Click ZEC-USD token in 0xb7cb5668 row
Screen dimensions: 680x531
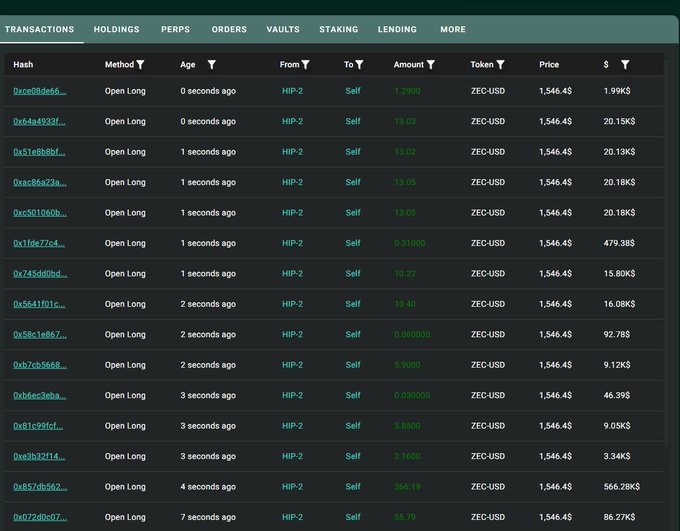(x=488, y=365)
